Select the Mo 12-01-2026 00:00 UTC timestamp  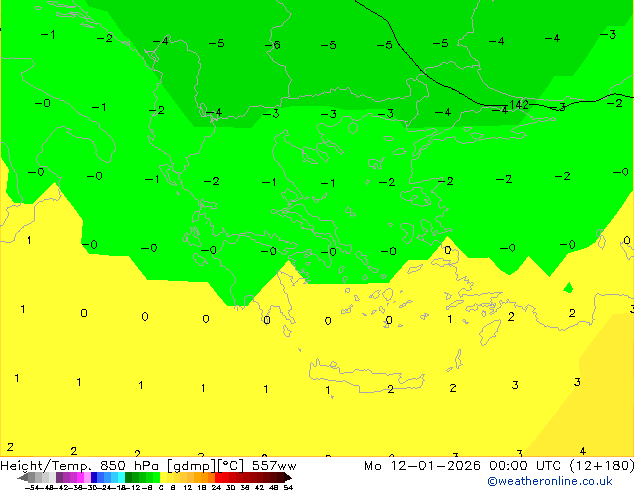[464, 466]
